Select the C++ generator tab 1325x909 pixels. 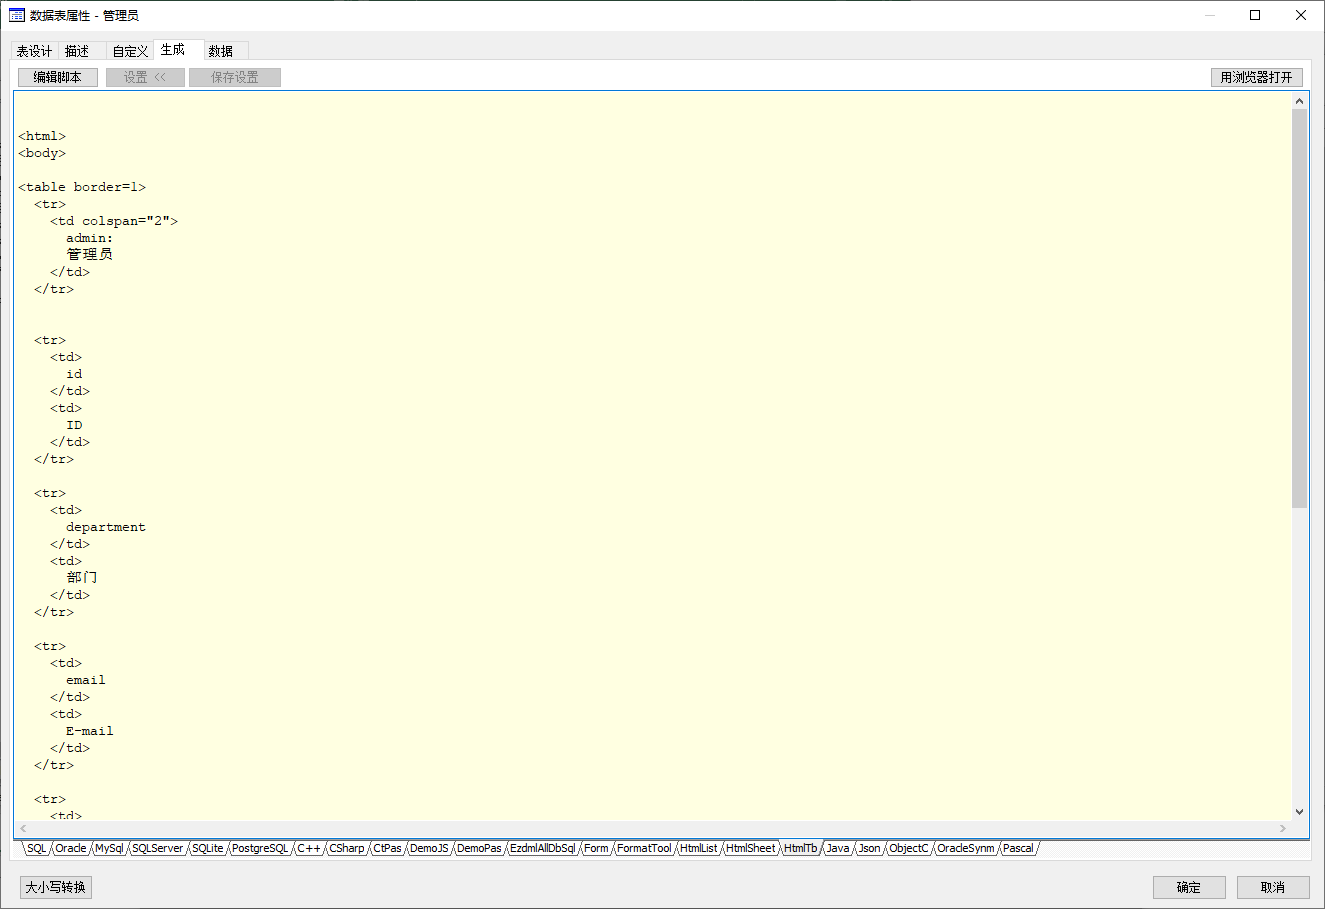pos(309,848)
